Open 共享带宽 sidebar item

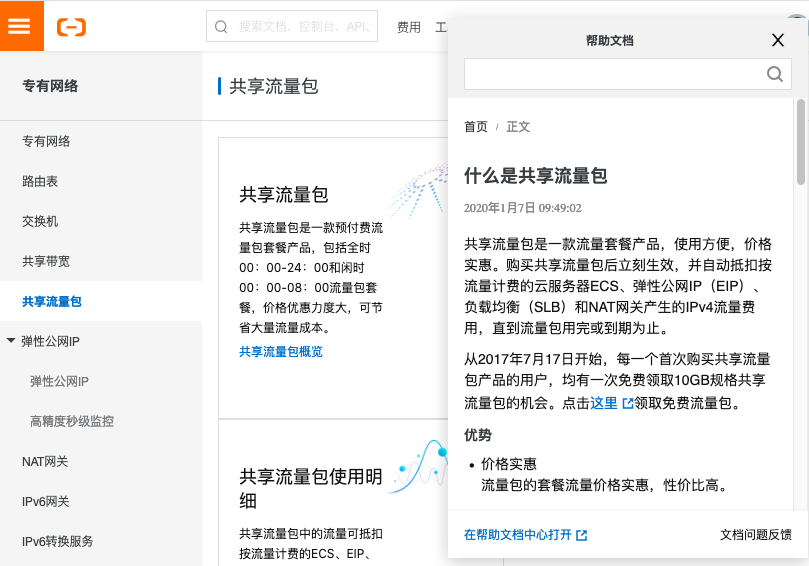pos(46,261)
